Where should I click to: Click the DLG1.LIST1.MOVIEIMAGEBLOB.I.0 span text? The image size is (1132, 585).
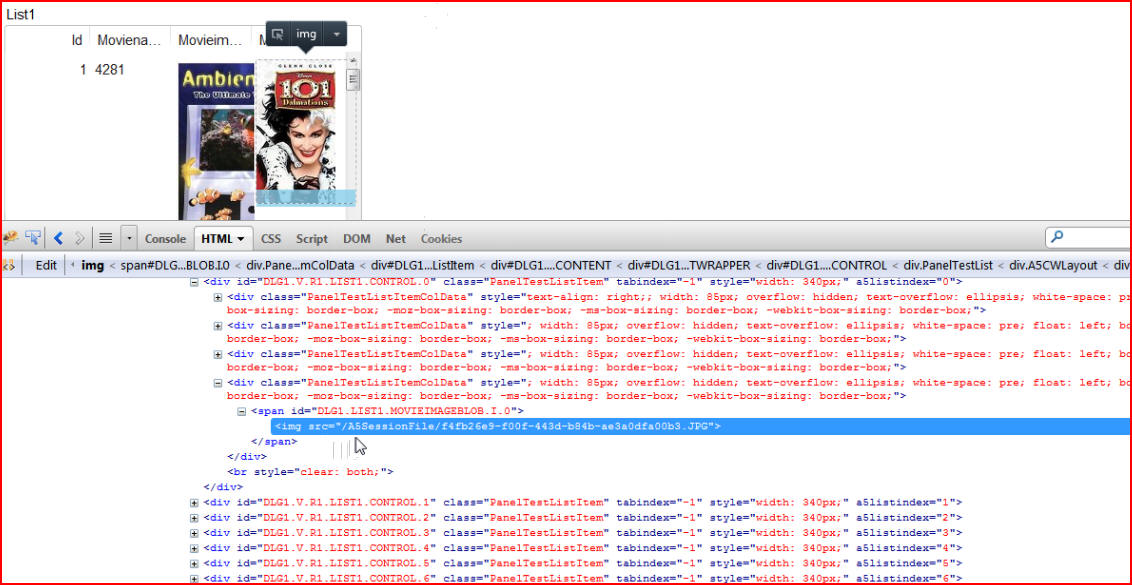pos(386,412)
